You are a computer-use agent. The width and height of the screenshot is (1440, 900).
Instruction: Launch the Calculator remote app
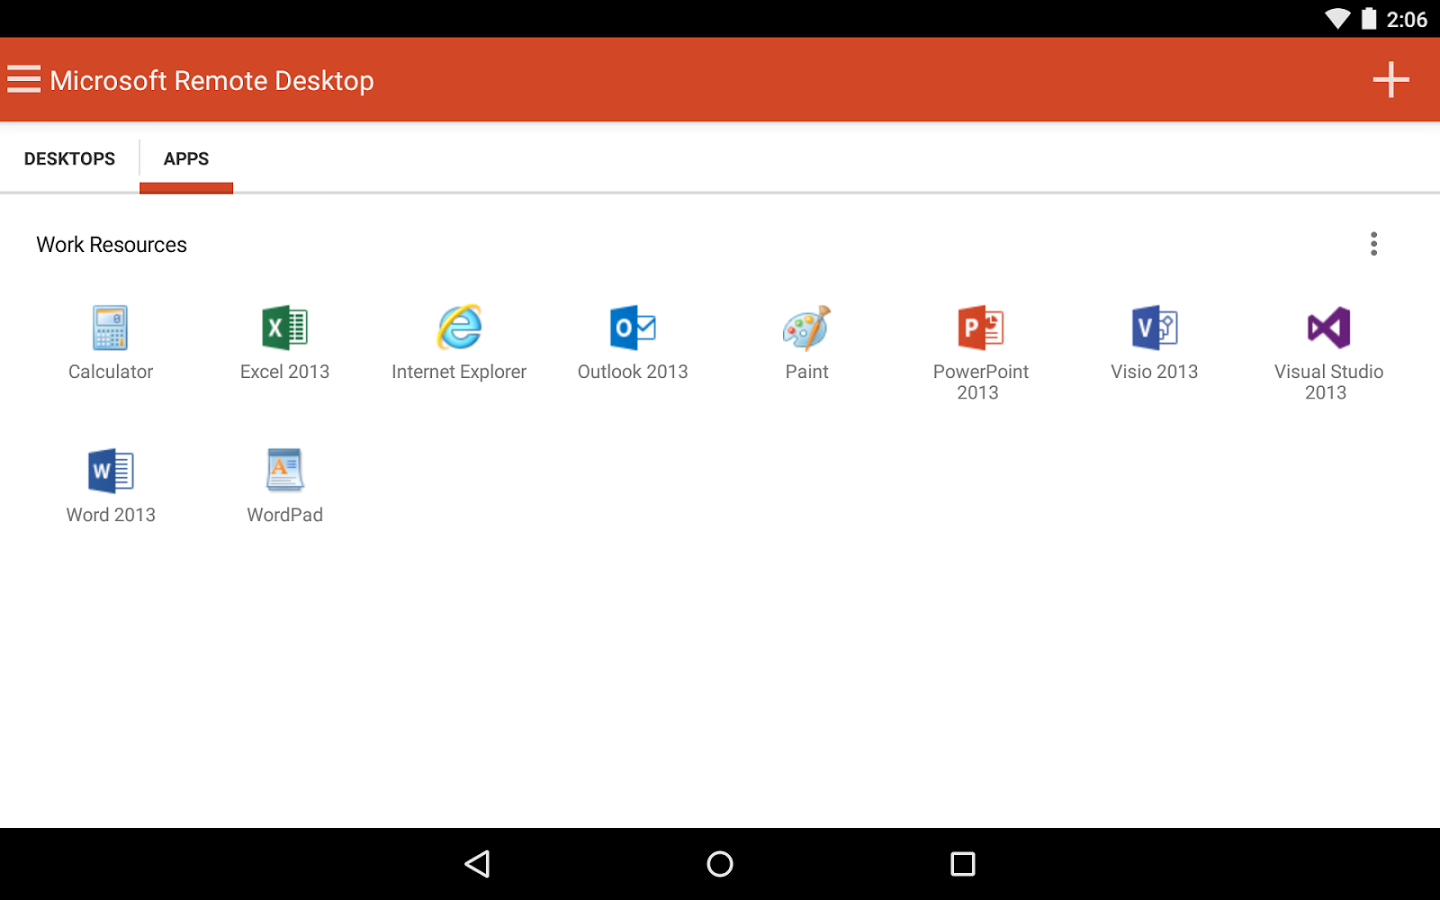pyautogui.click(x=110, y=340)
